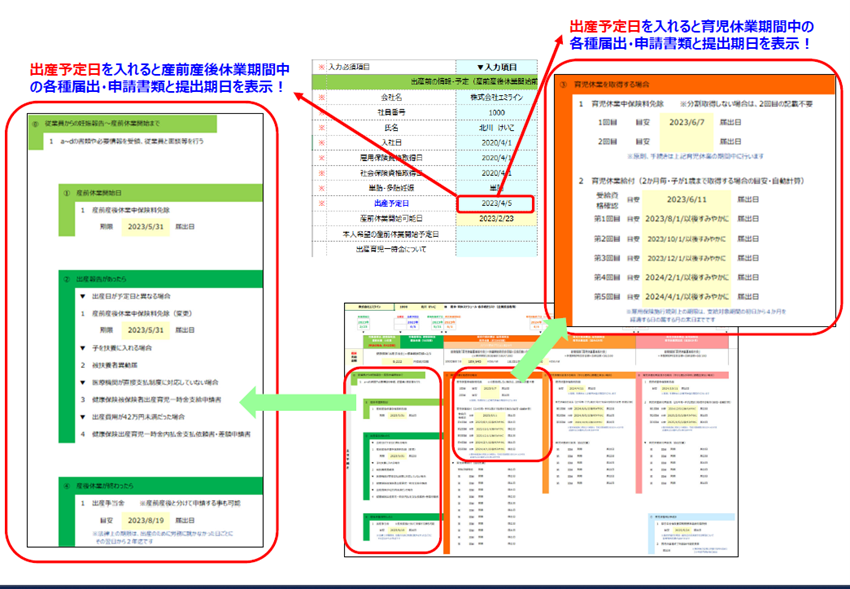The image size is (850, 589).
Task: Select 2023/5/31 deadline under 産前休業開始日 section
Action: [145, 227]
